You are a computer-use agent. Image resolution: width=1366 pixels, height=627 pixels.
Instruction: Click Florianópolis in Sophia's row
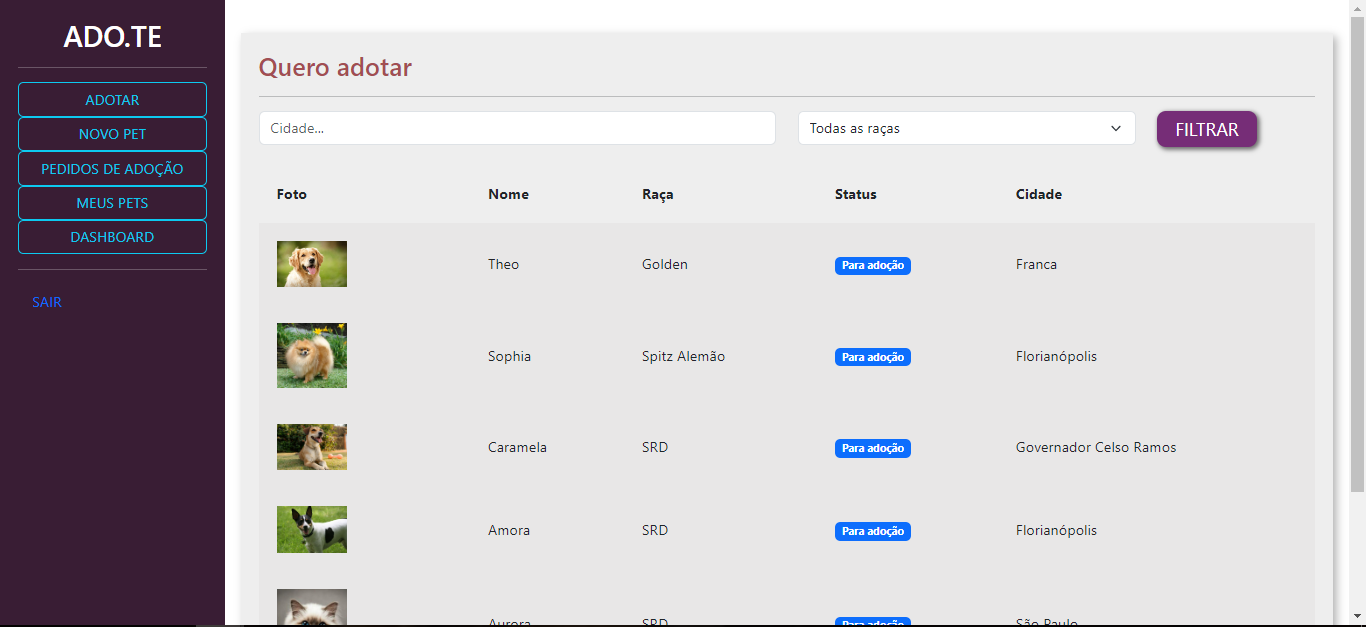pos(1056,356)
